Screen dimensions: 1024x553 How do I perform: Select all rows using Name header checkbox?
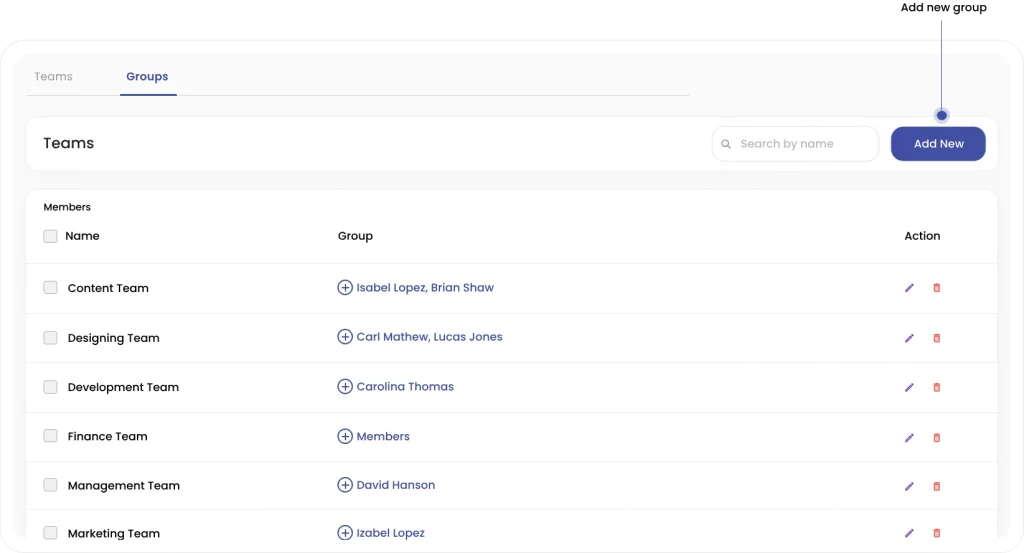tap(50, 236)
